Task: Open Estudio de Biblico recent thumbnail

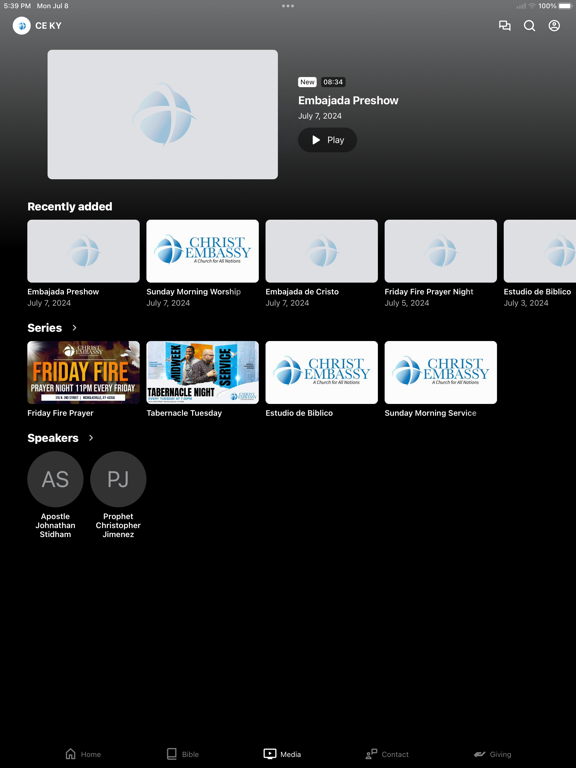Action: [540, 251]
